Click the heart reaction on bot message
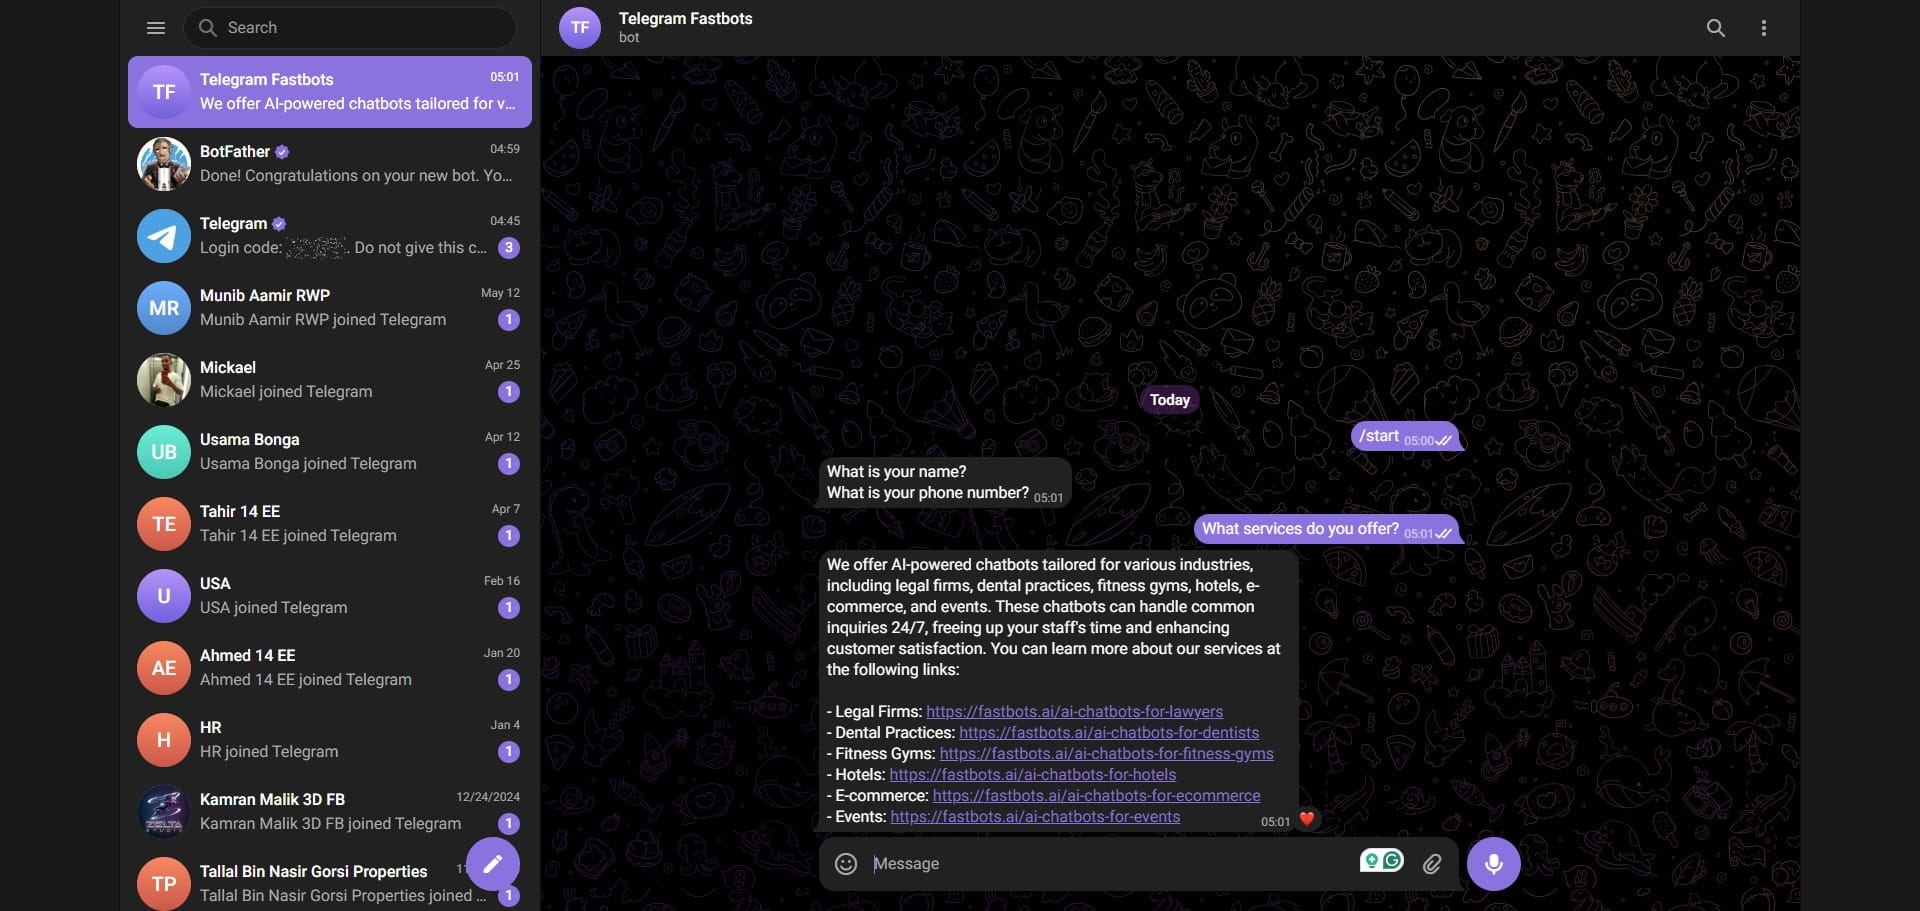Image resolution: width=1920 pixels, height=911 pixels. pos(1306,820)
